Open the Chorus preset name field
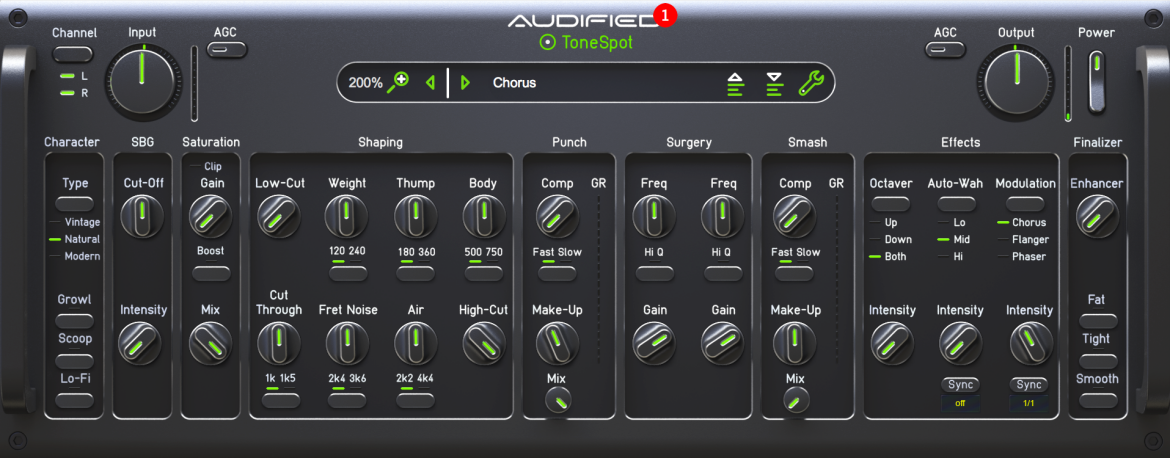The height and width of the screenshot is (458, 1170). point(515,83)
